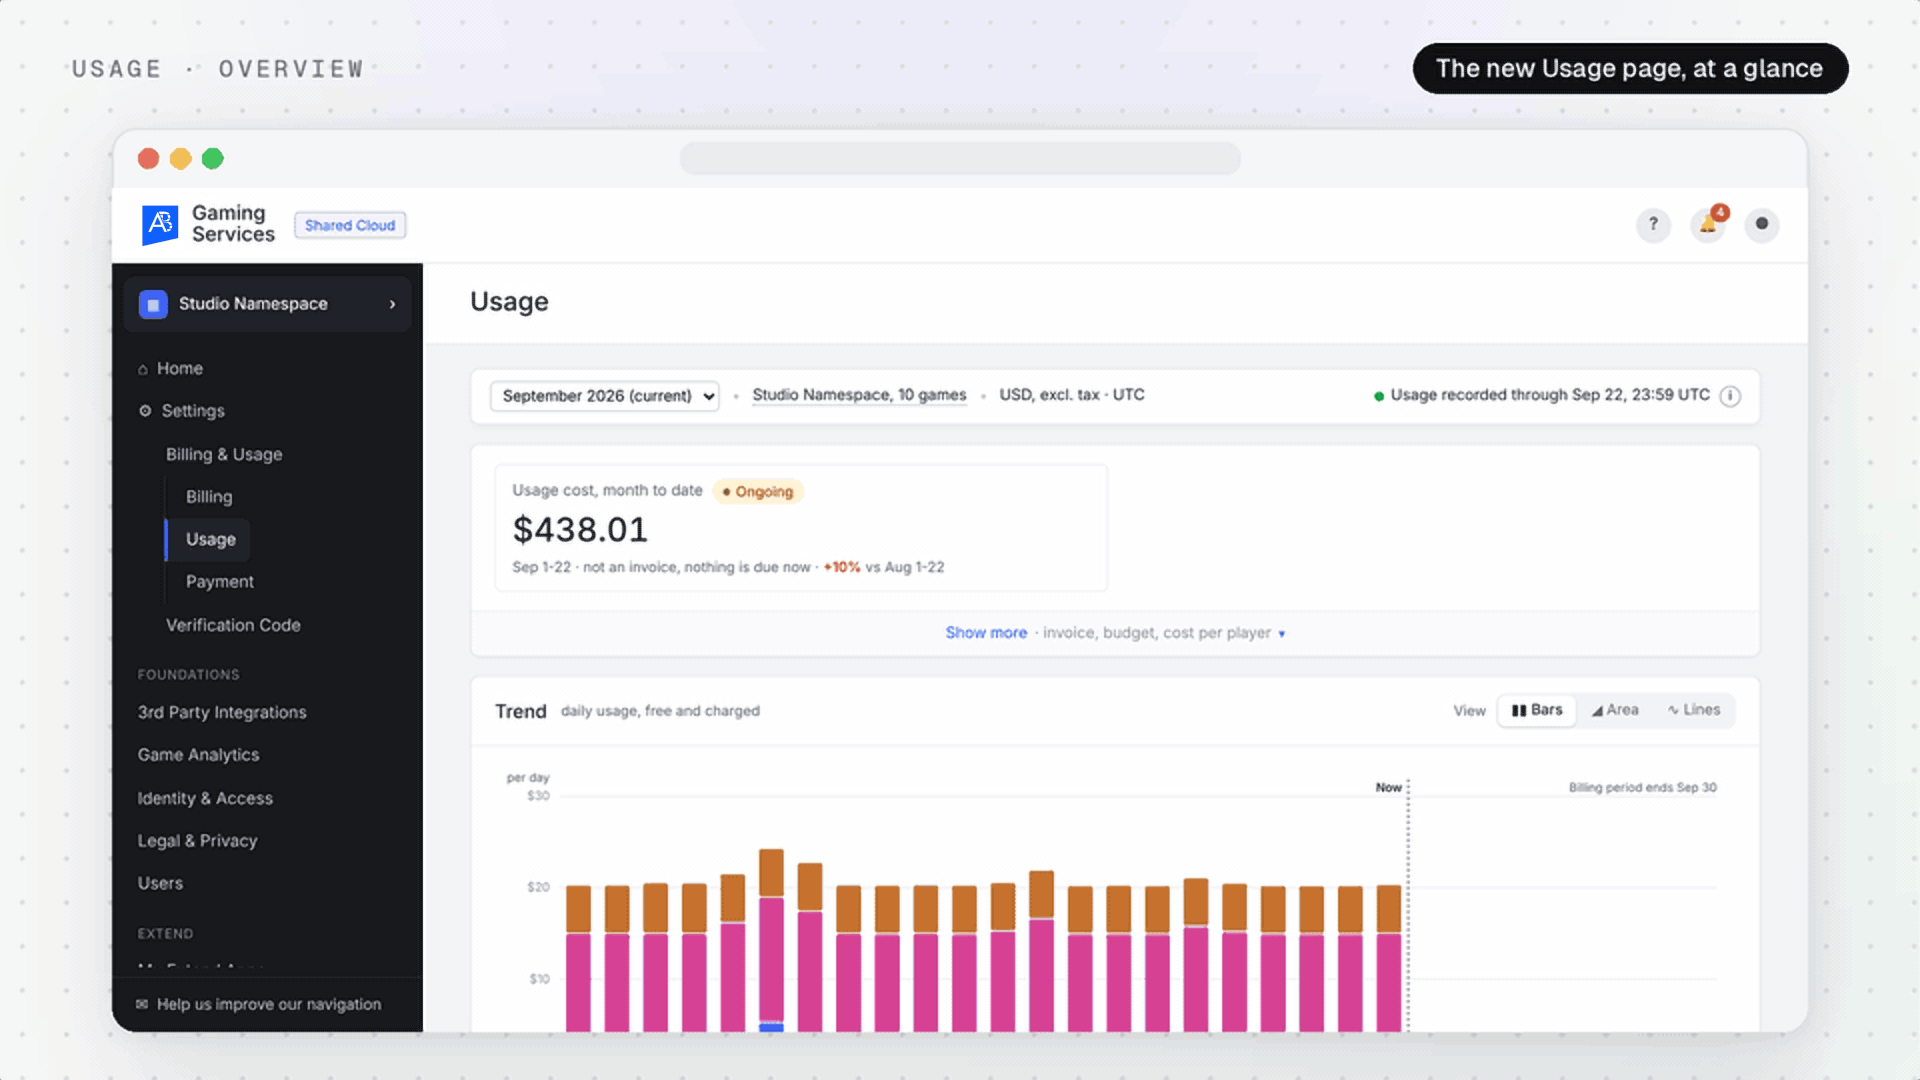The image size is (1920, 1080).
Task: Click the $438.01 usage cost amount
Action: [580, 529]
